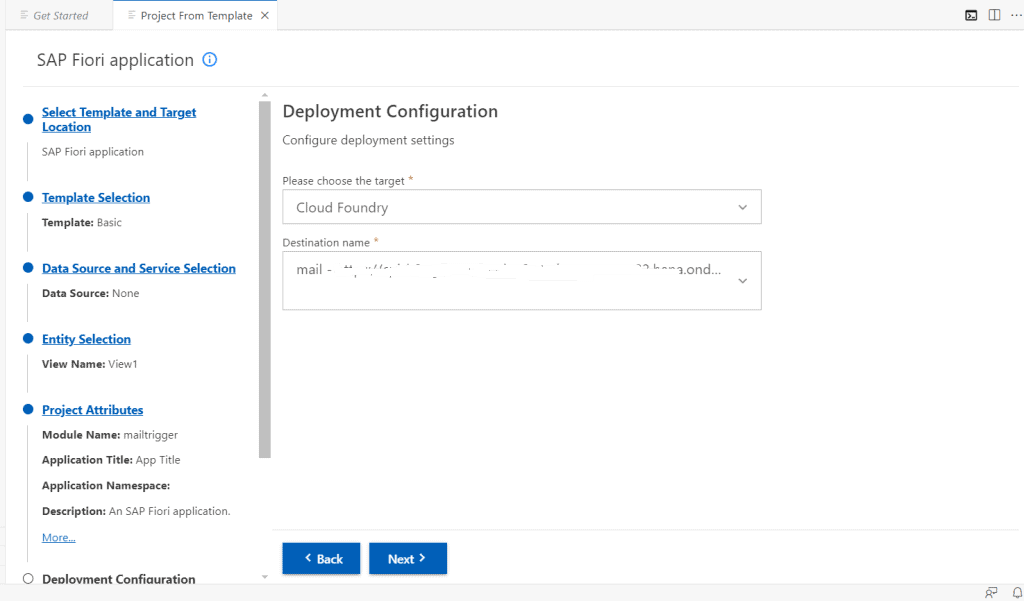Go to the Entity Selection step
This screenshot has width=1024, height=601.
[x=86, y=339]
